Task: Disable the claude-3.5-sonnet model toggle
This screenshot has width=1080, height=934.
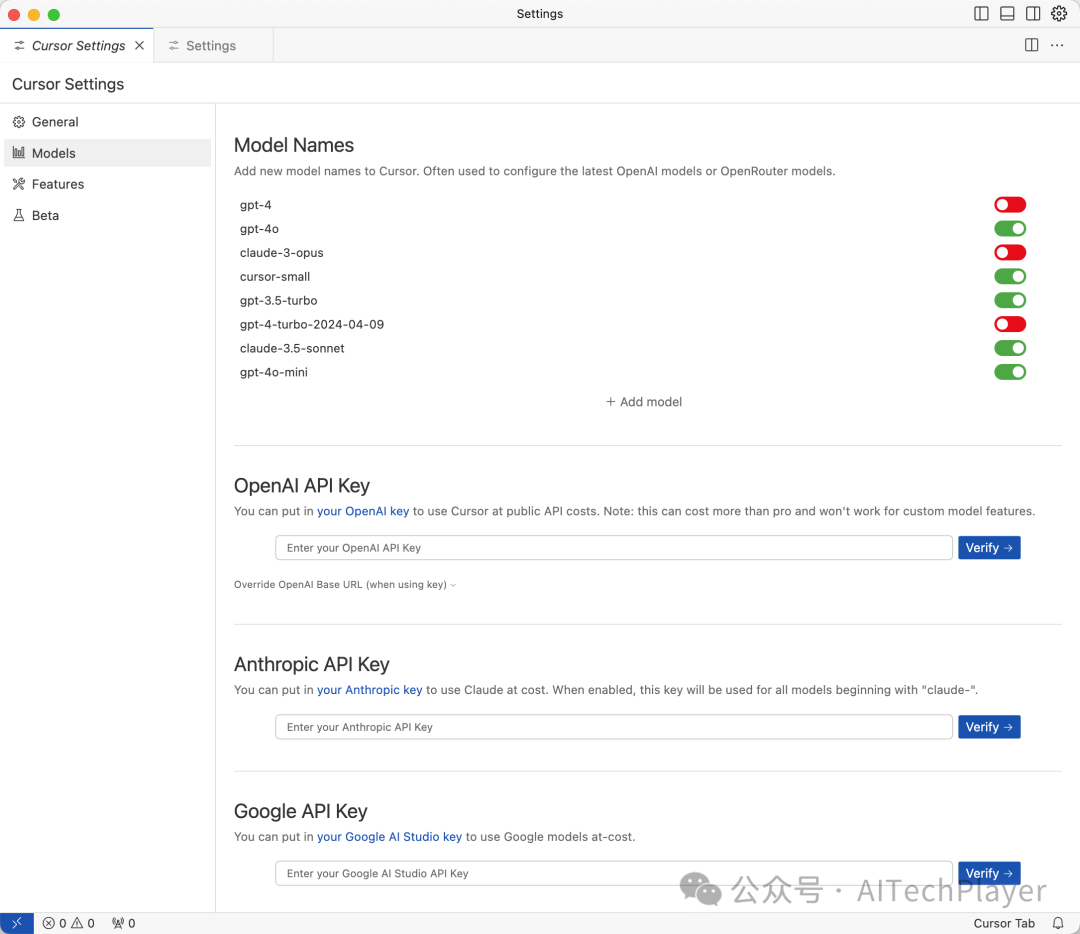Action: click(1009, 348)
